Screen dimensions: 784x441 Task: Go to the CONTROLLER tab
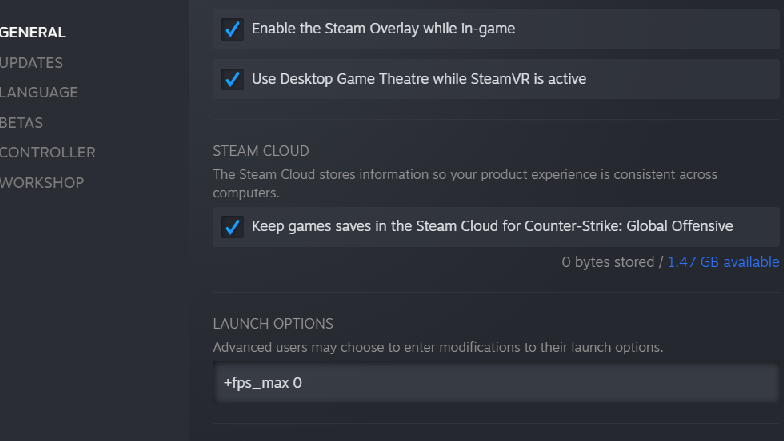coord(48,152)
